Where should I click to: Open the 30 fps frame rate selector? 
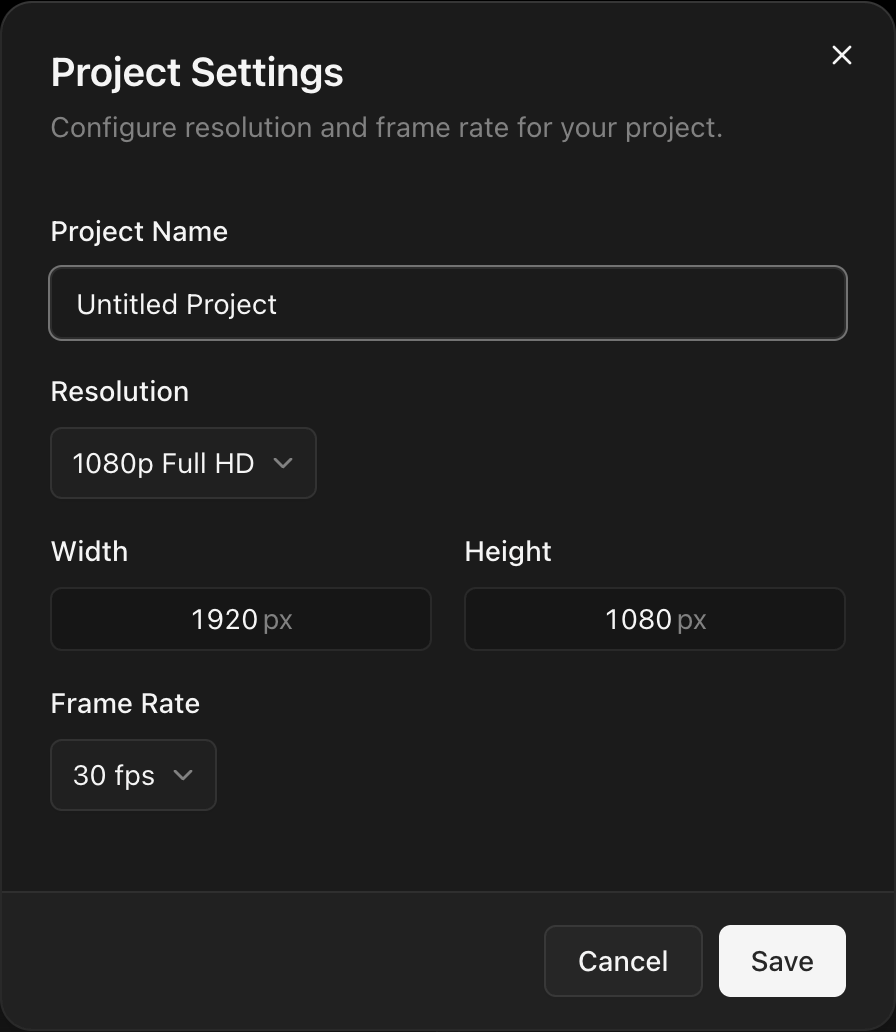133,775
